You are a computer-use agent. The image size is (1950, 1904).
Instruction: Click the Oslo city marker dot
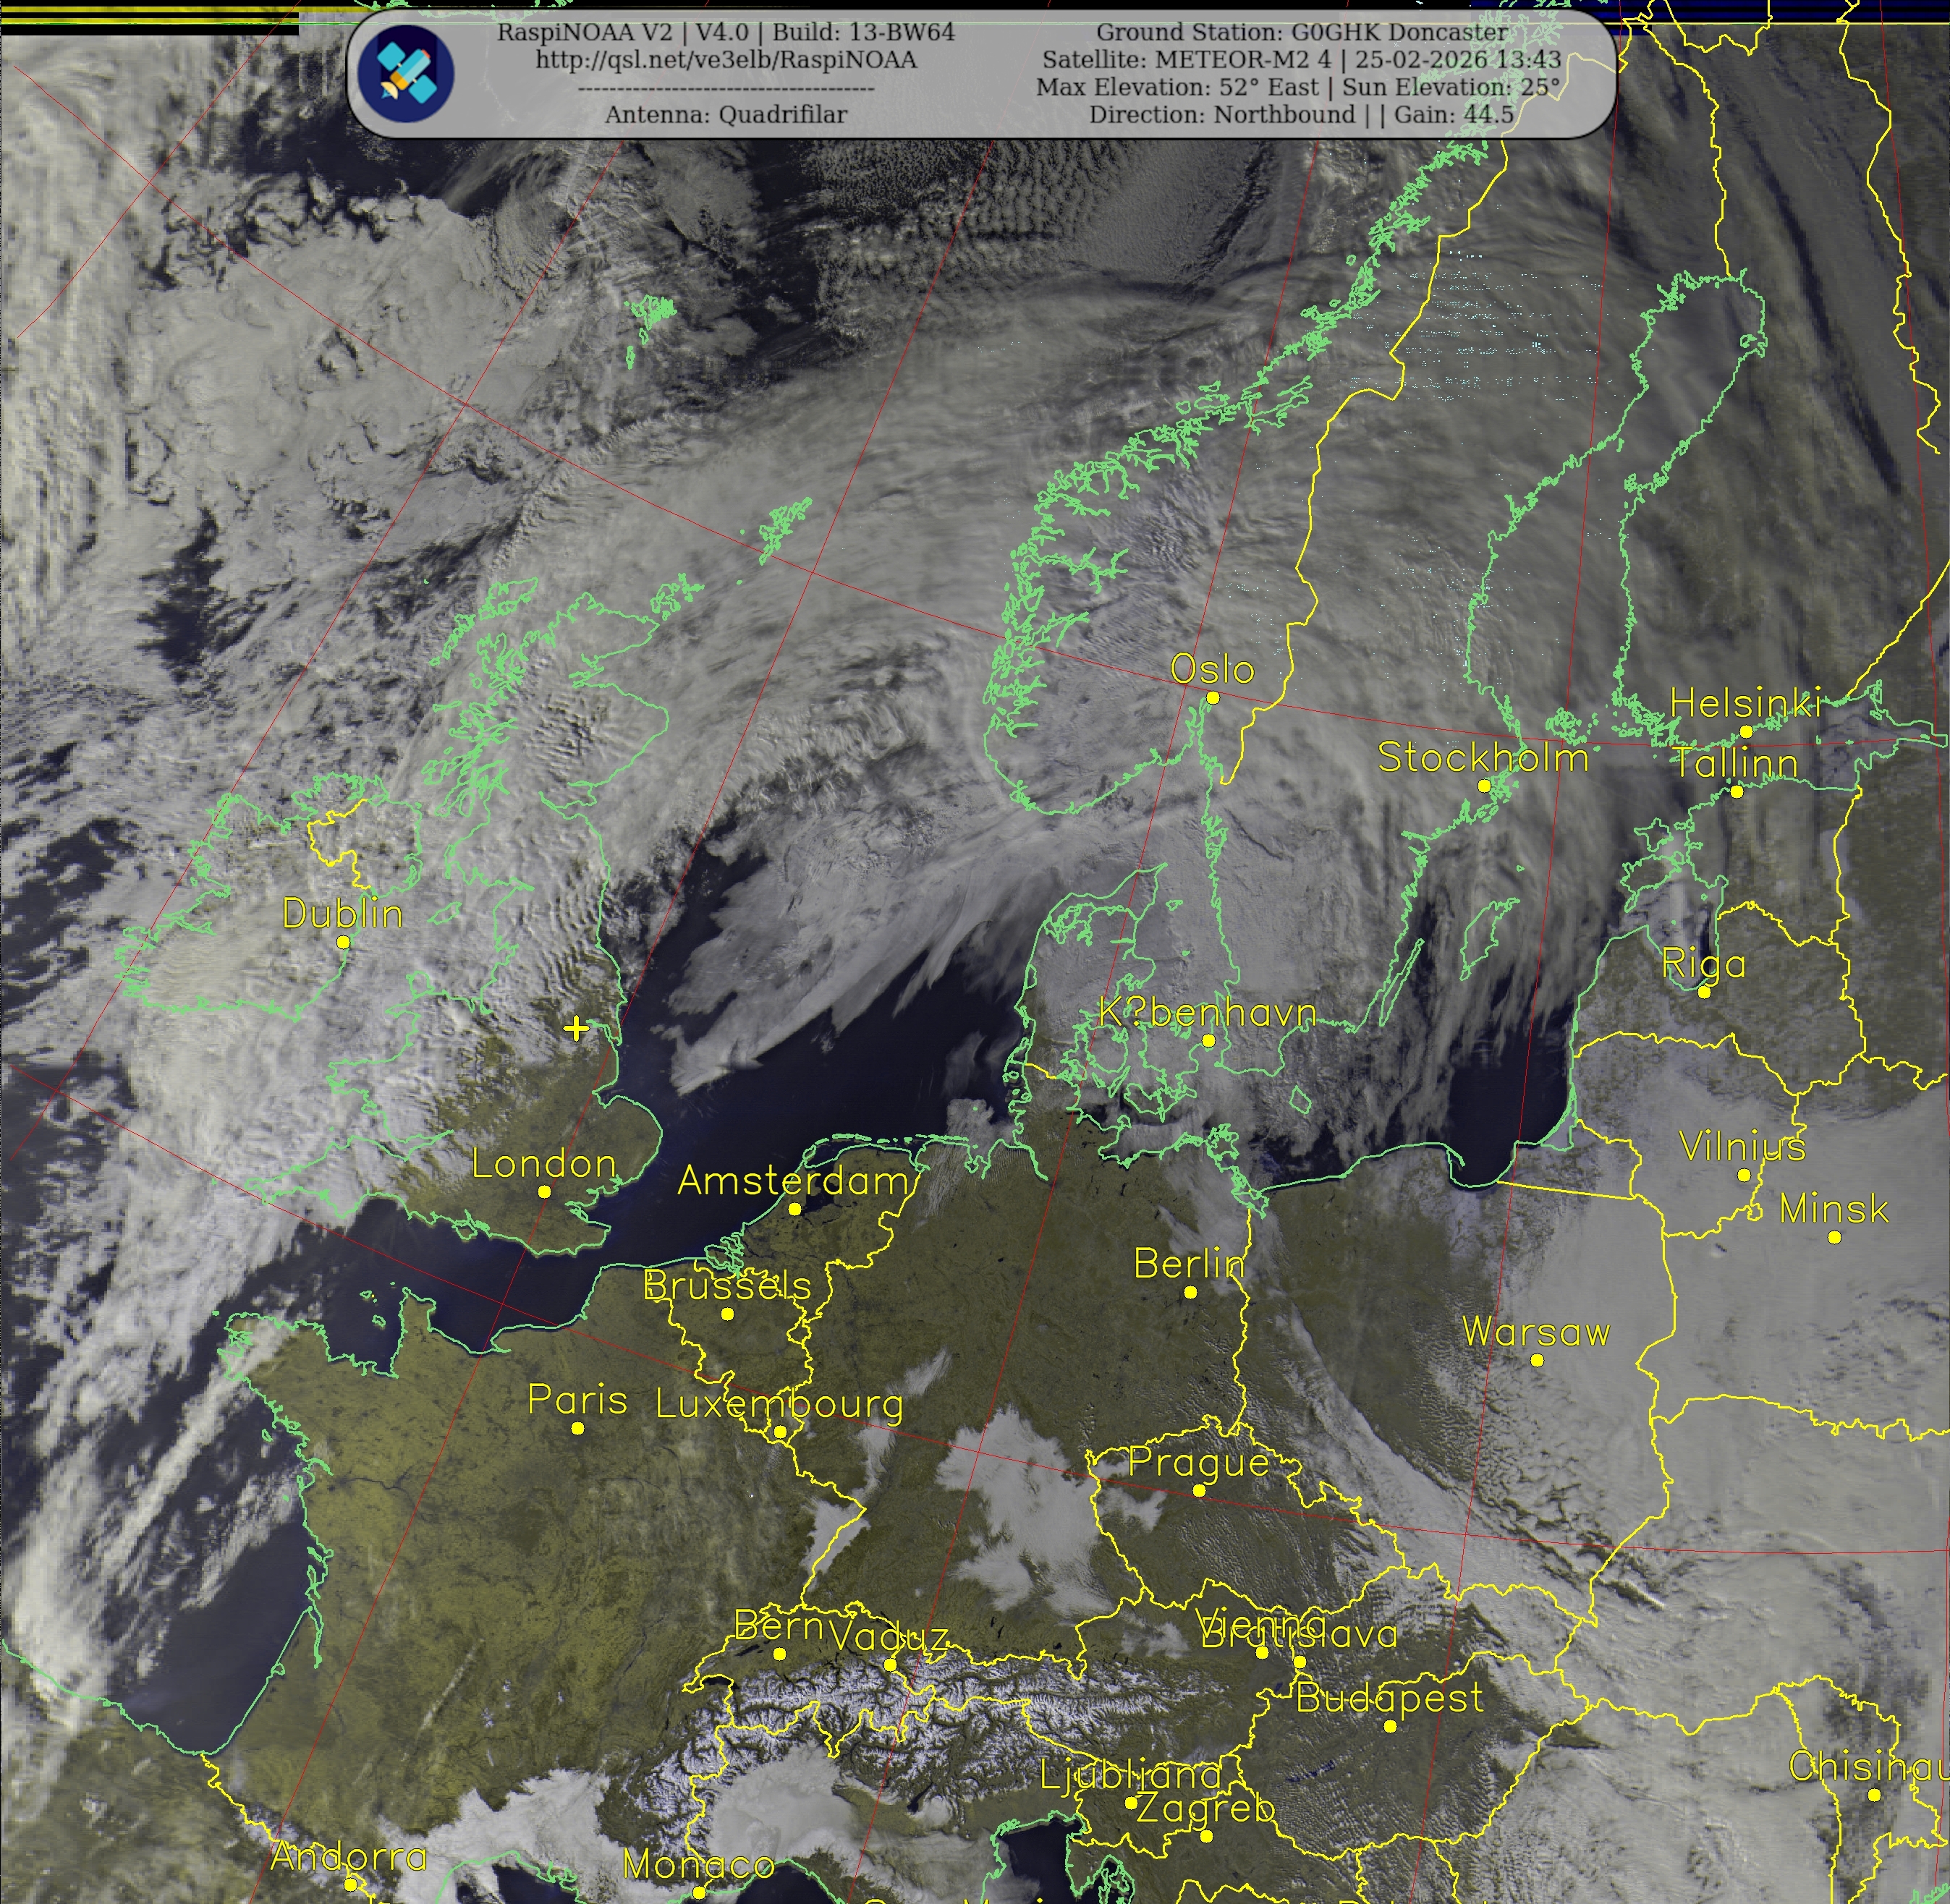tap(1212, 697)
